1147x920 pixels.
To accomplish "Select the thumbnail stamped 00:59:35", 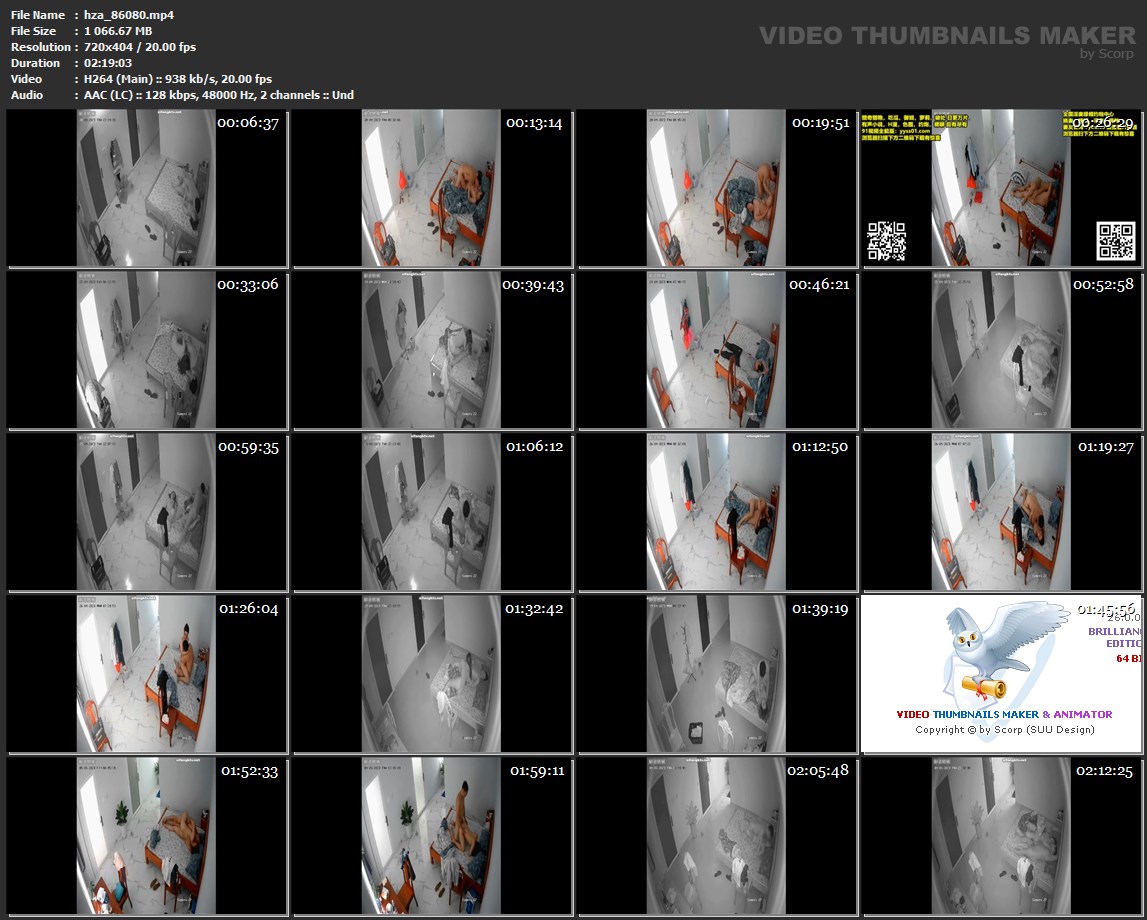I will coord(146,512).
